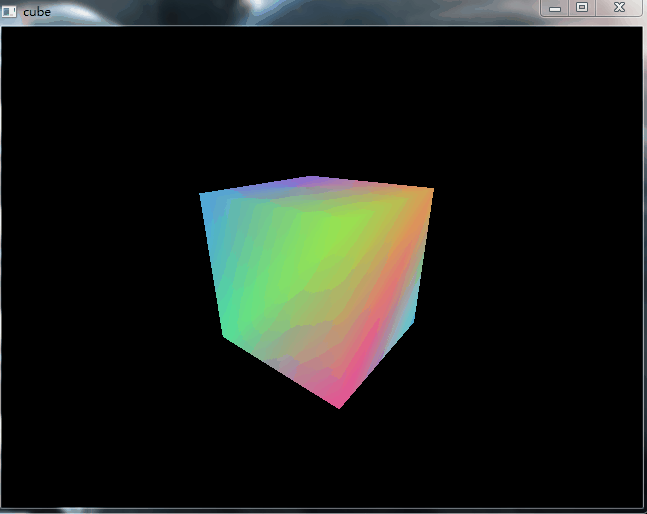647x514 pixels.
Task: Minimize the cube window
Action: point(555,8)
